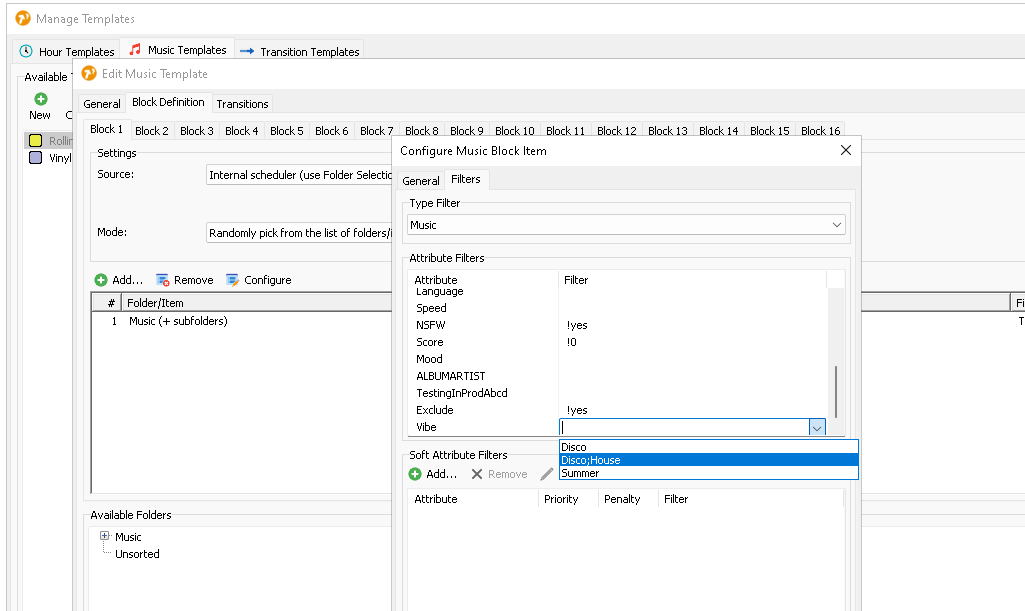Select the Block 16 tab
This screenshot has height=611, width=1025.
click(820, 131)
